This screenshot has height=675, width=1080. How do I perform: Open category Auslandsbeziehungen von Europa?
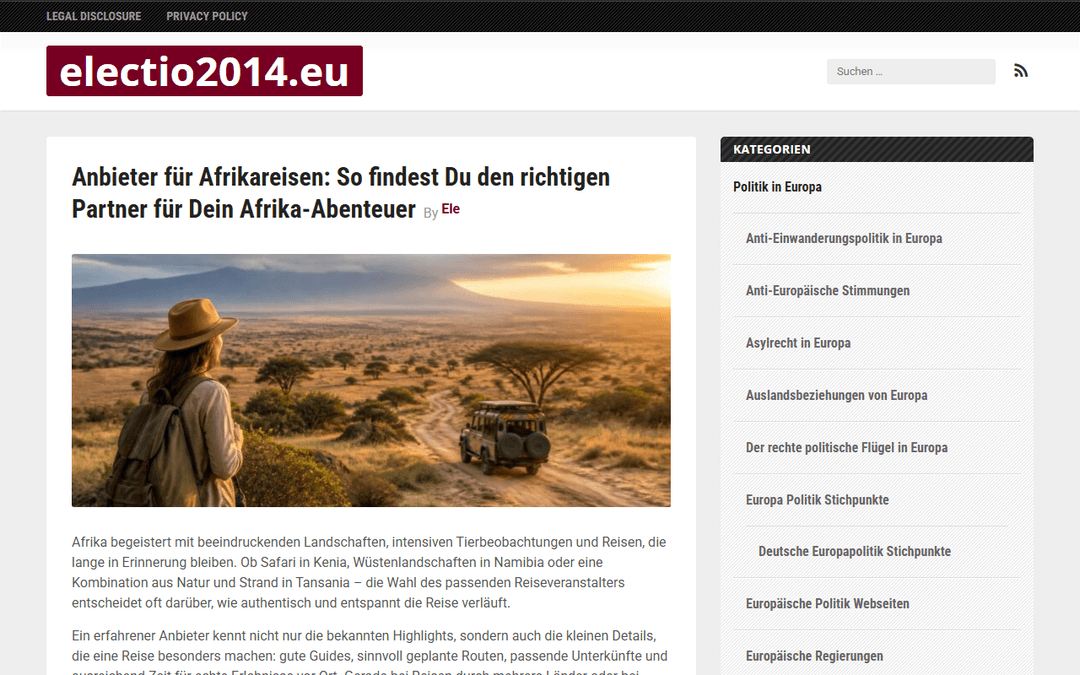(836, 395)
